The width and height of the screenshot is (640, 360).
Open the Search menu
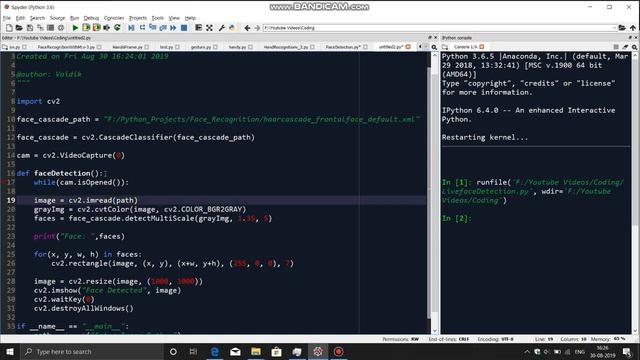37,18
